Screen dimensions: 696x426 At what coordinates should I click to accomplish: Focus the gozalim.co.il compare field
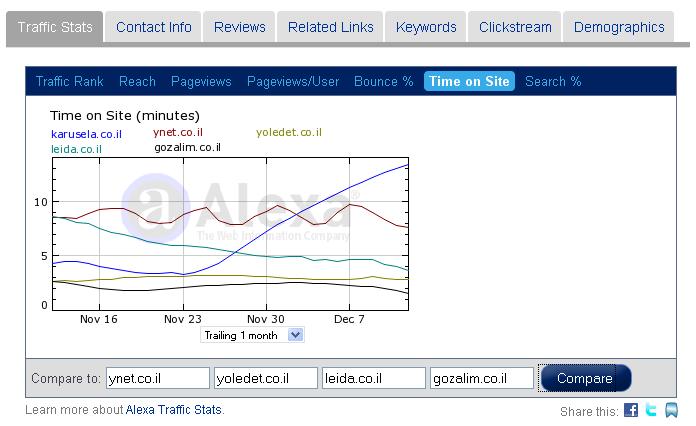point(482,378)
